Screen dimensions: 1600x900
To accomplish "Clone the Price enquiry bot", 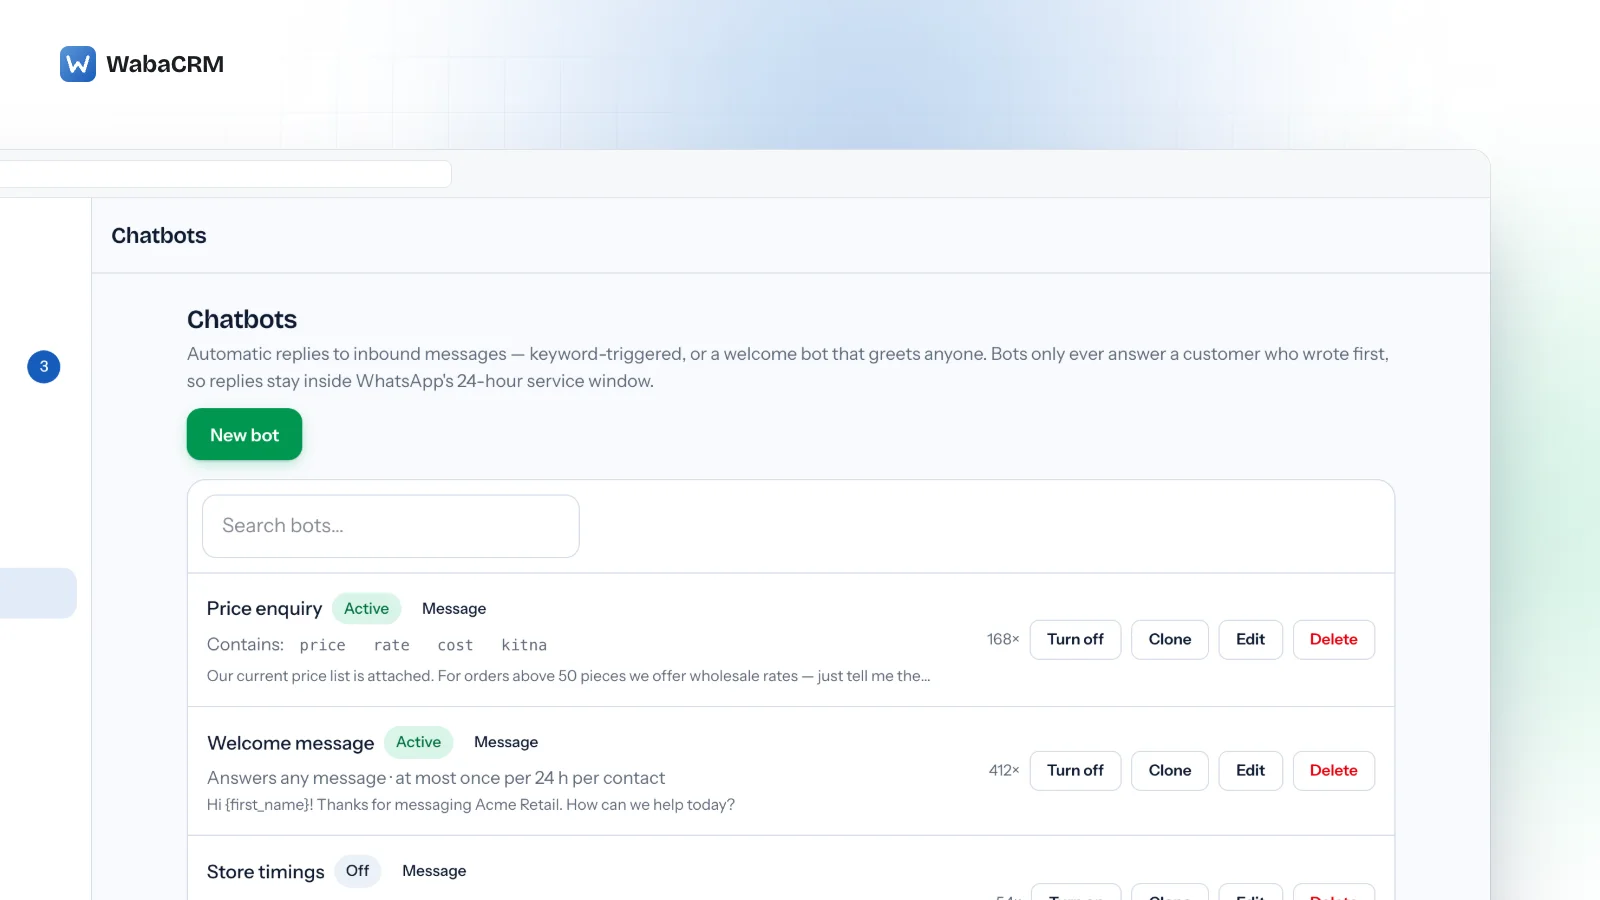I will 1170,640.
